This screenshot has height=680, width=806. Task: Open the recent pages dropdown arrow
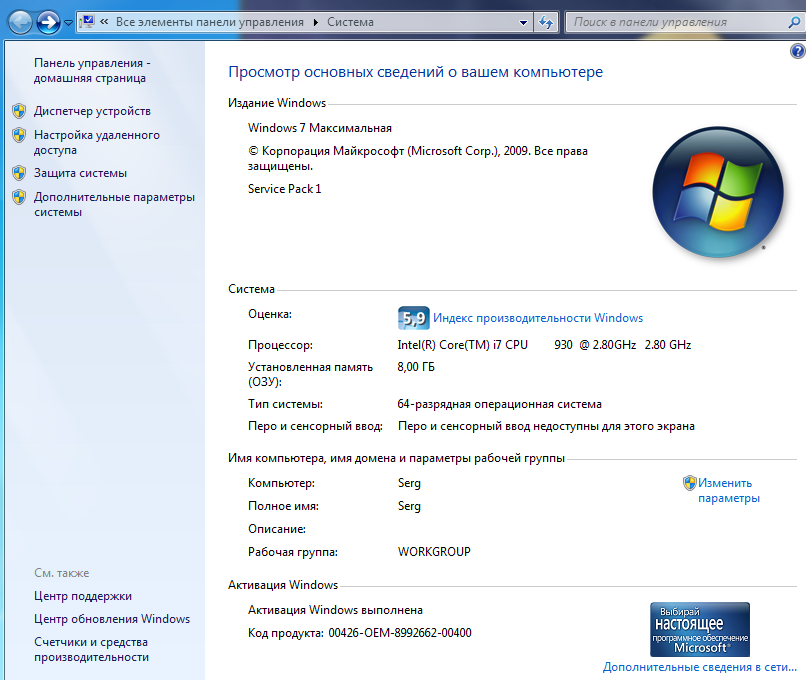[x=68, y=23]
